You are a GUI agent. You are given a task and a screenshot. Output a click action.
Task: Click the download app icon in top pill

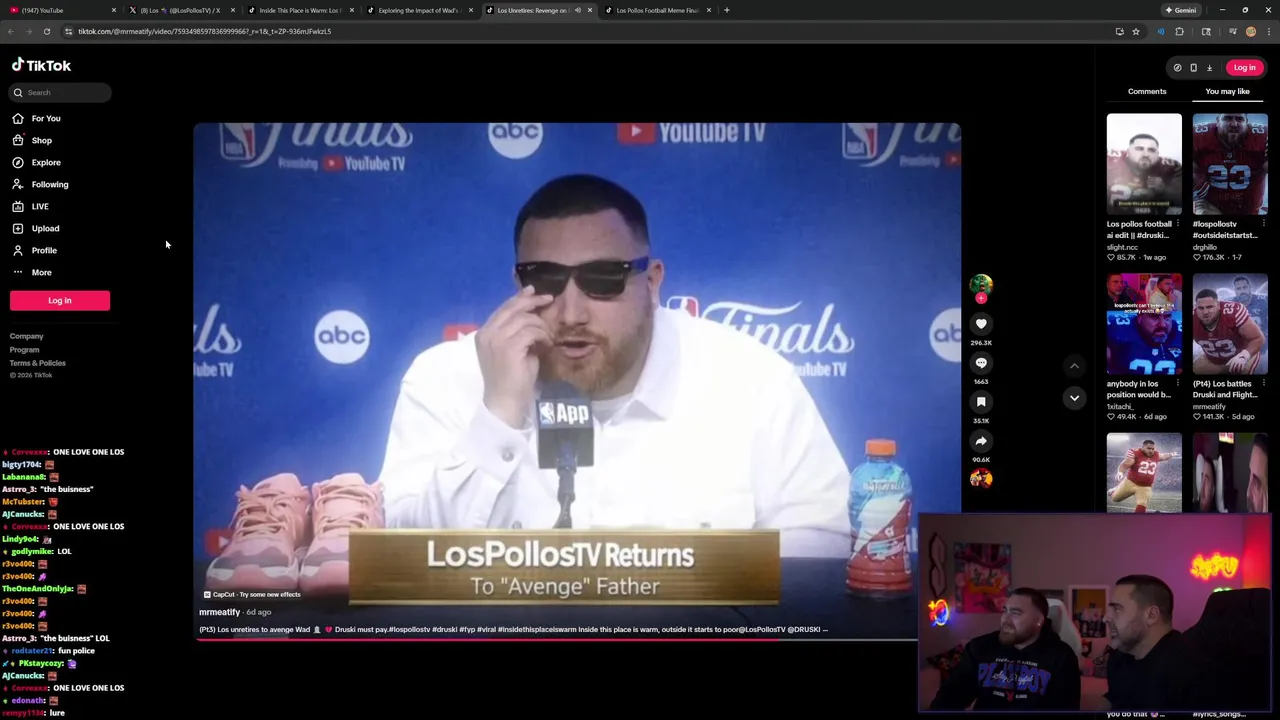click(1209, 67)
